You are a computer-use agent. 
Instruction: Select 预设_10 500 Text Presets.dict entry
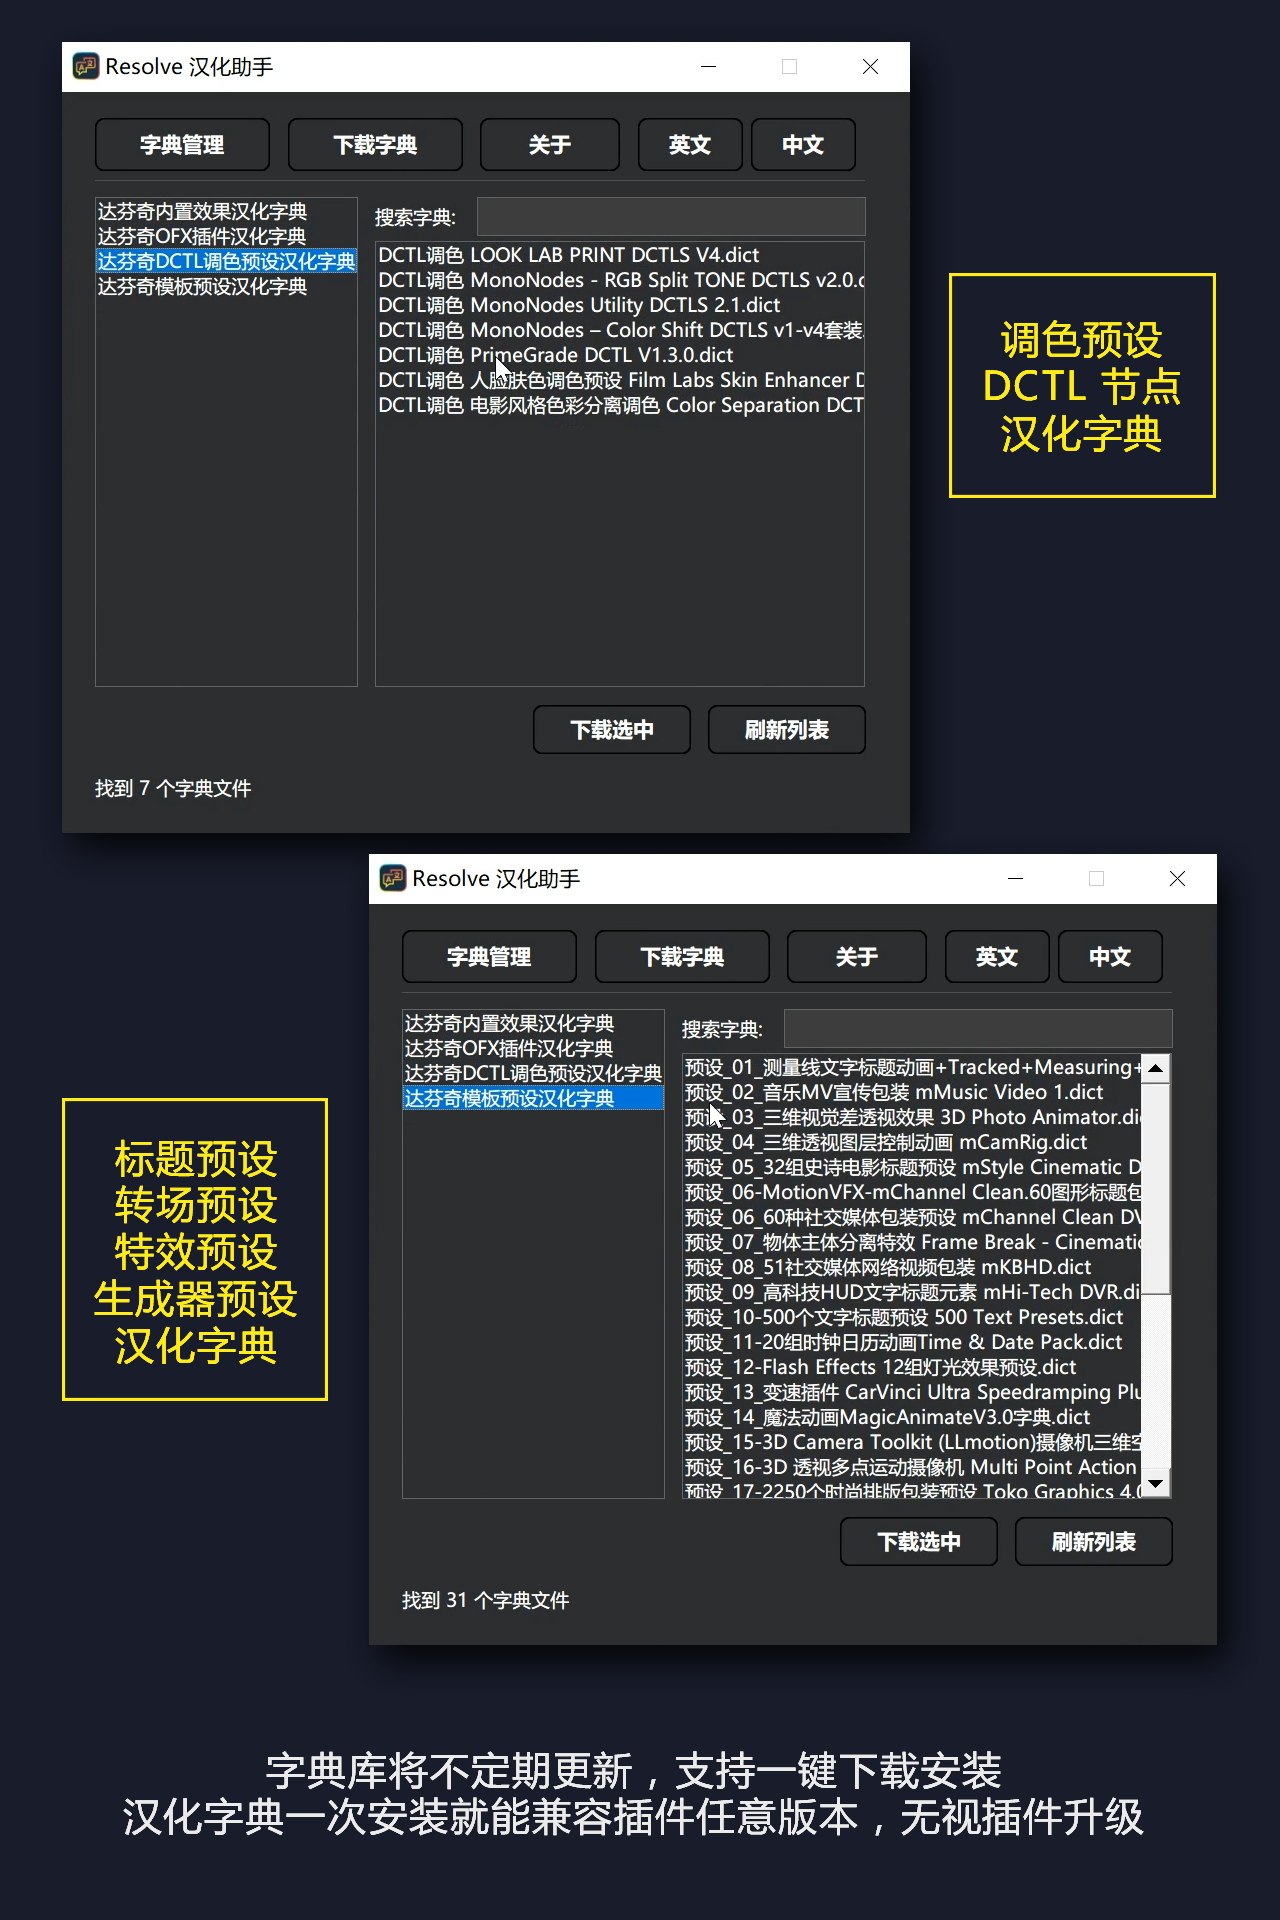coord(912,1317)
